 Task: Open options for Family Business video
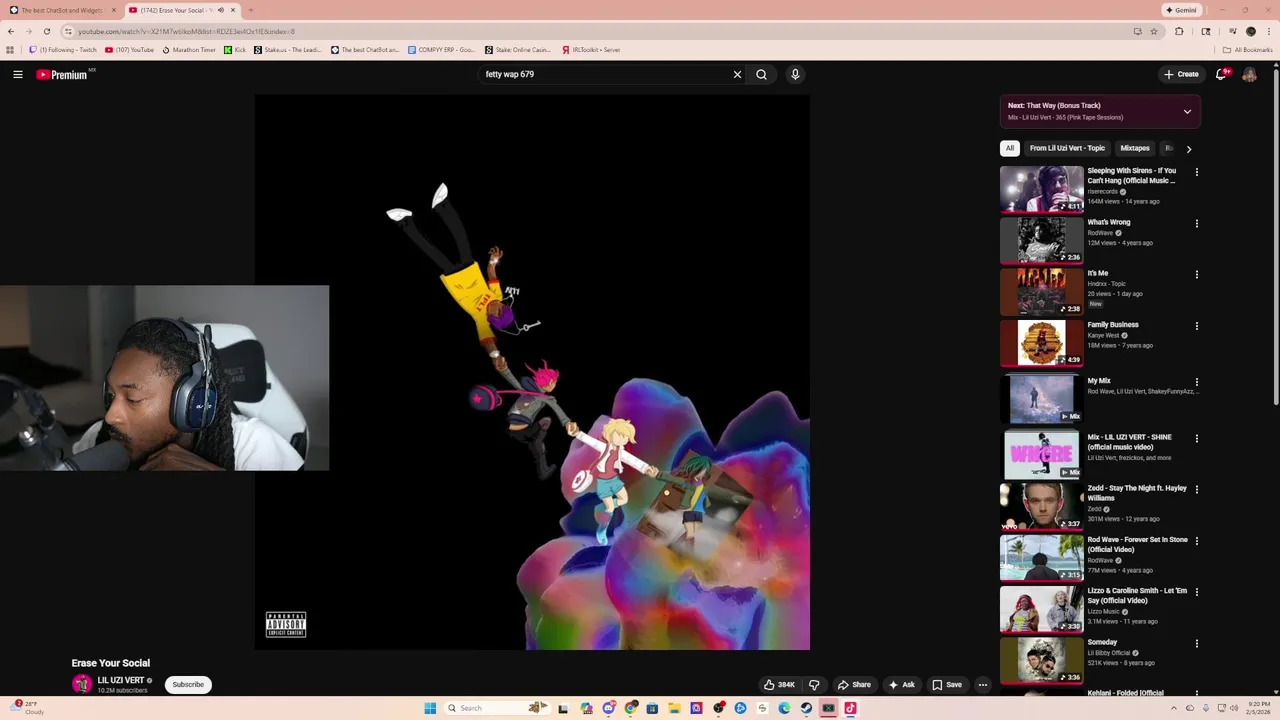pos(1196,326)
